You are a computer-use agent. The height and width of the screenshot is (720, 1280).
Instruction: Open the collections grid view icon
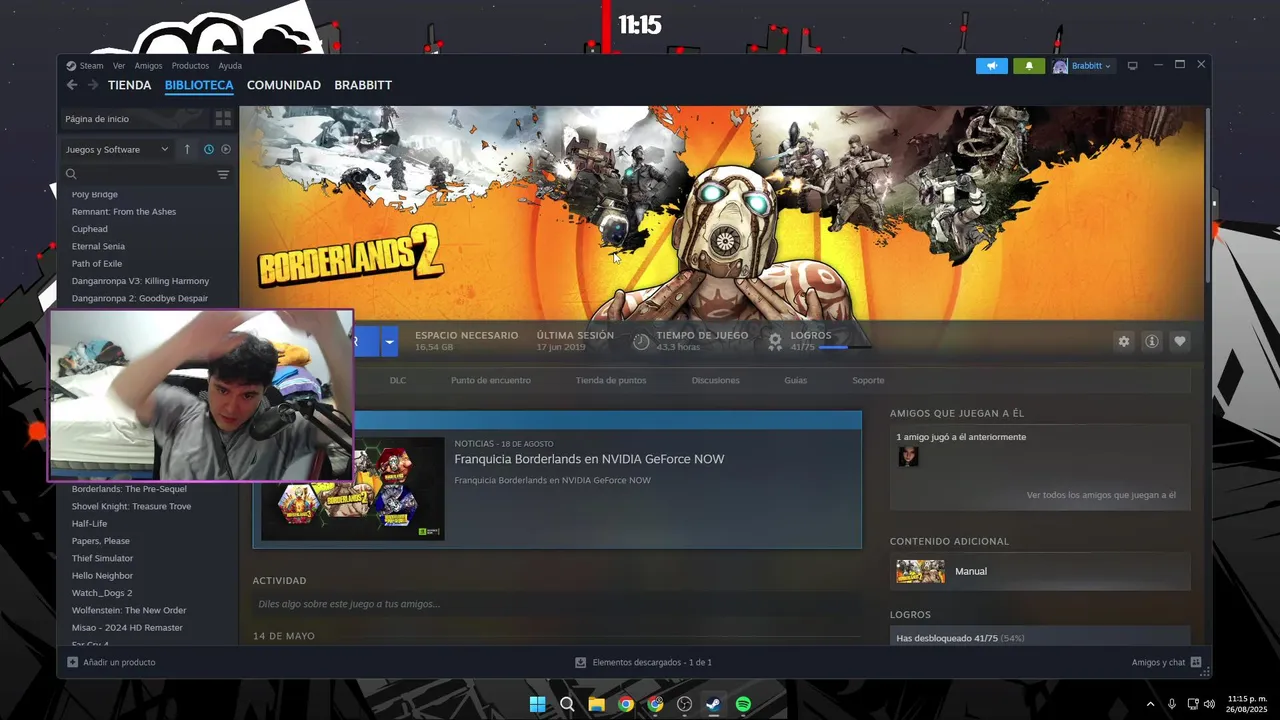click(223, 118)
